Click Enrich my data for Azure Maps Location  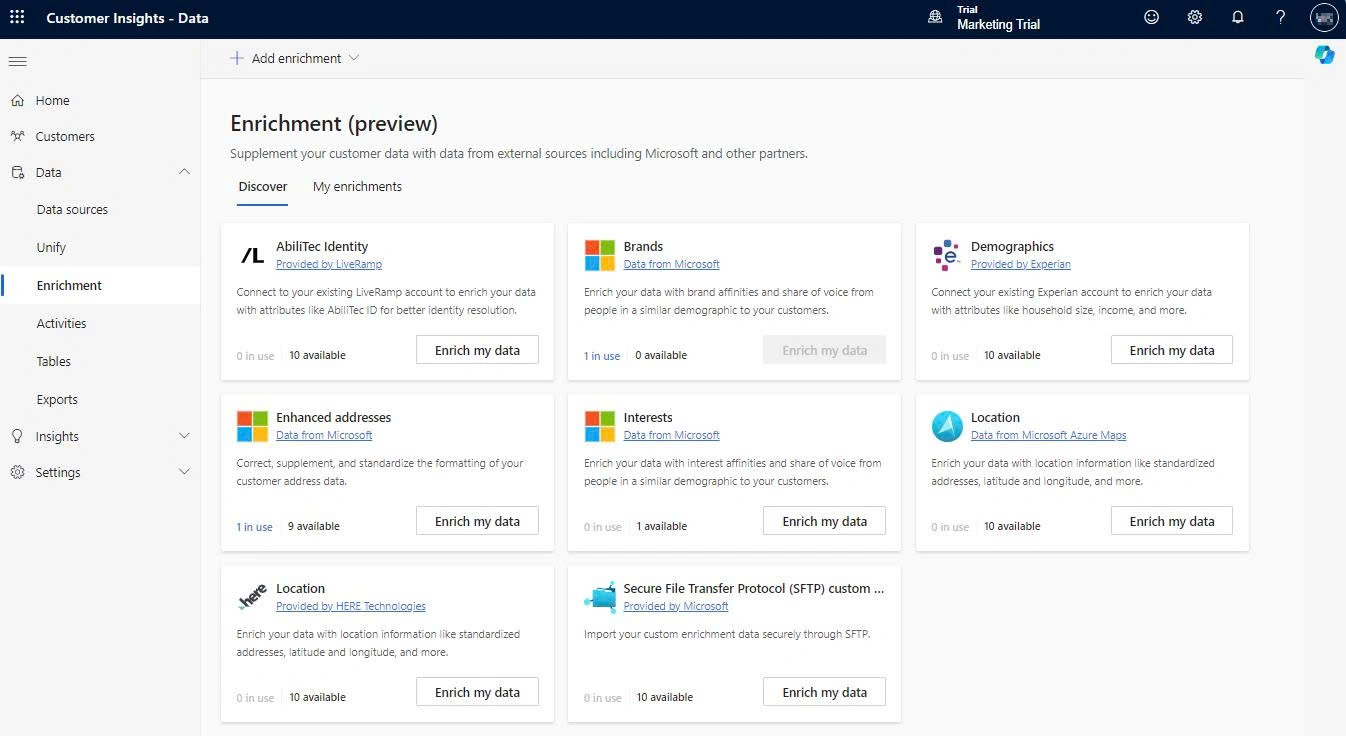click(x=1172, y=521)
